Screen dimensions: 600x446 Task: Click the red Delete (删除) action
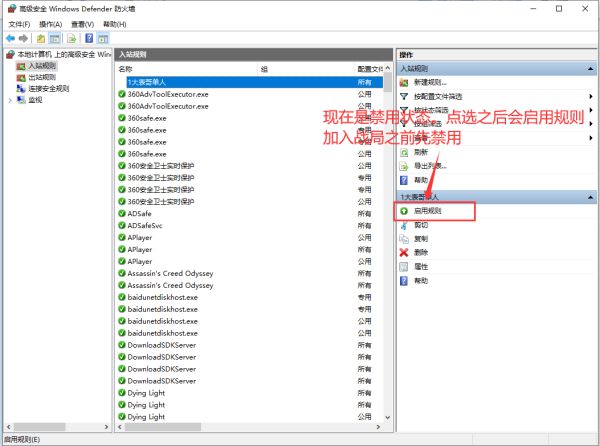404,253
